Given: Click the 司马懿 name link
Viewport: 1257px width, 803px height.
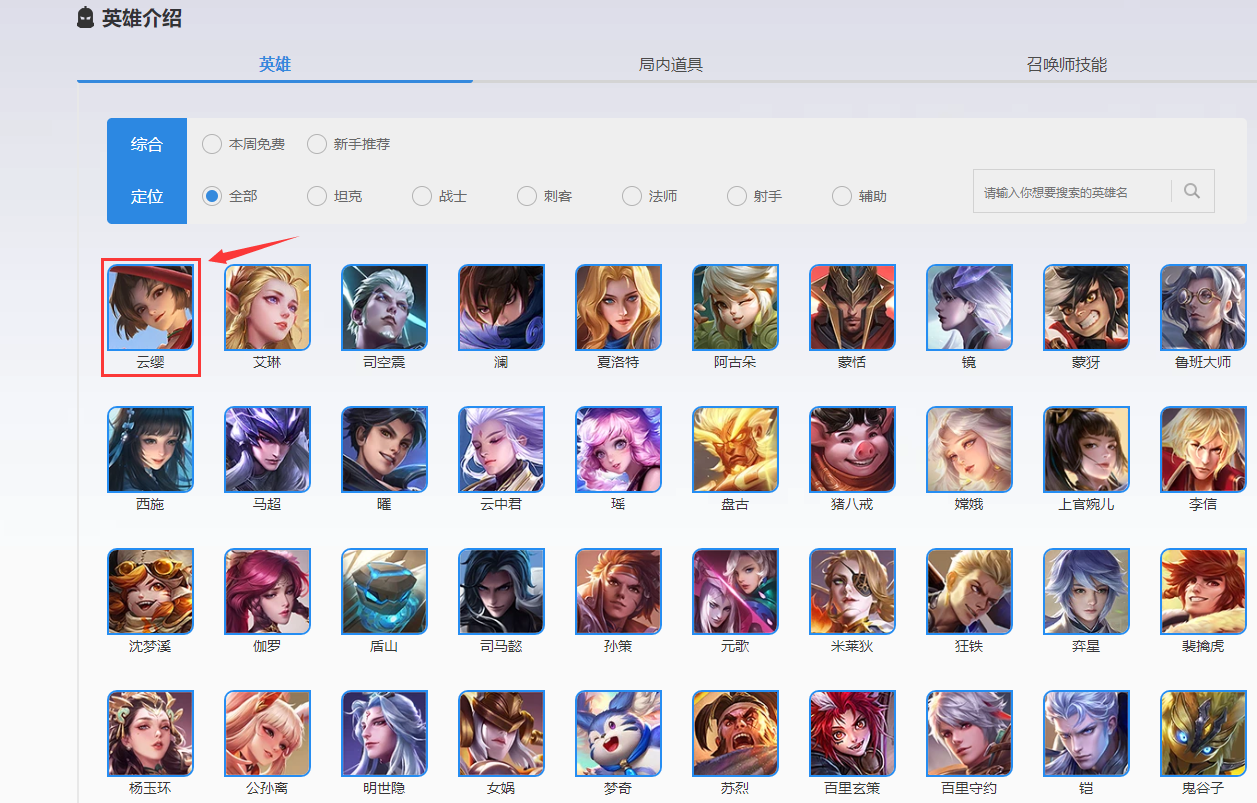Looking at the screenshot, I should (x=501, y=646).
